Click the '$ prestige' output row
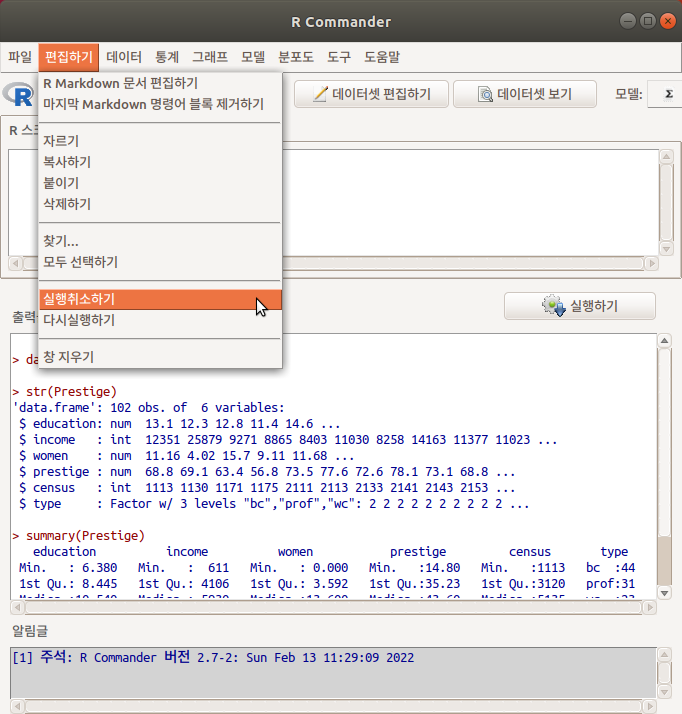682x714 pixels. pyautogui.click(x=267, y=472)
